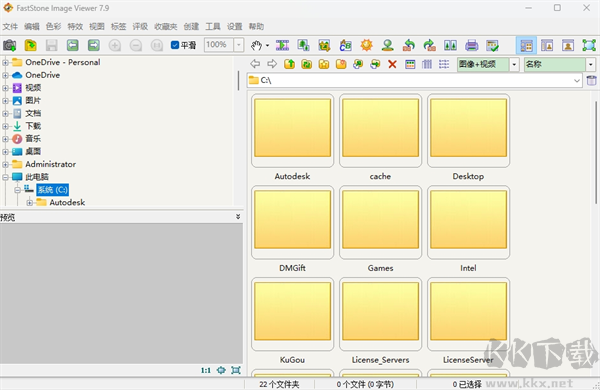Open the 设置 menu
This screenshot has height=390, width=600.
(235, 26)
